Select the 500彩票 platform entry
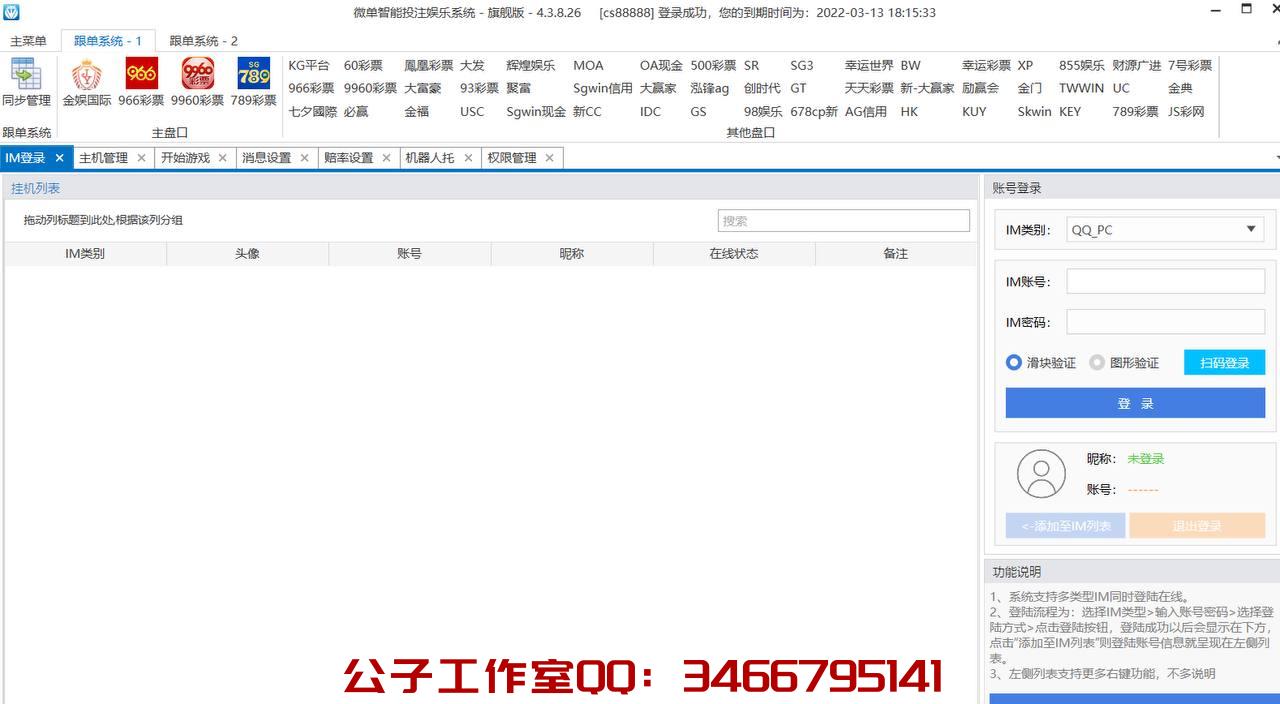 713,65
